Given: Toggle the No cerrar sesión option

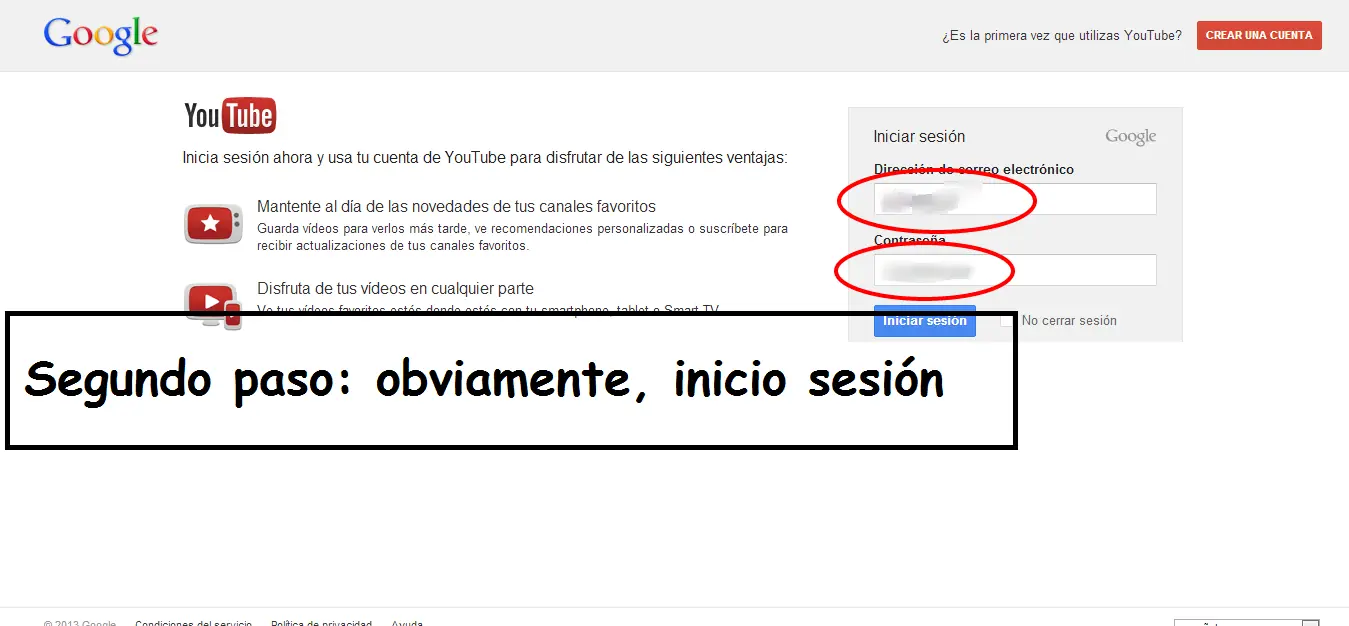Looking at the screenshot, I should point(1007,321).
